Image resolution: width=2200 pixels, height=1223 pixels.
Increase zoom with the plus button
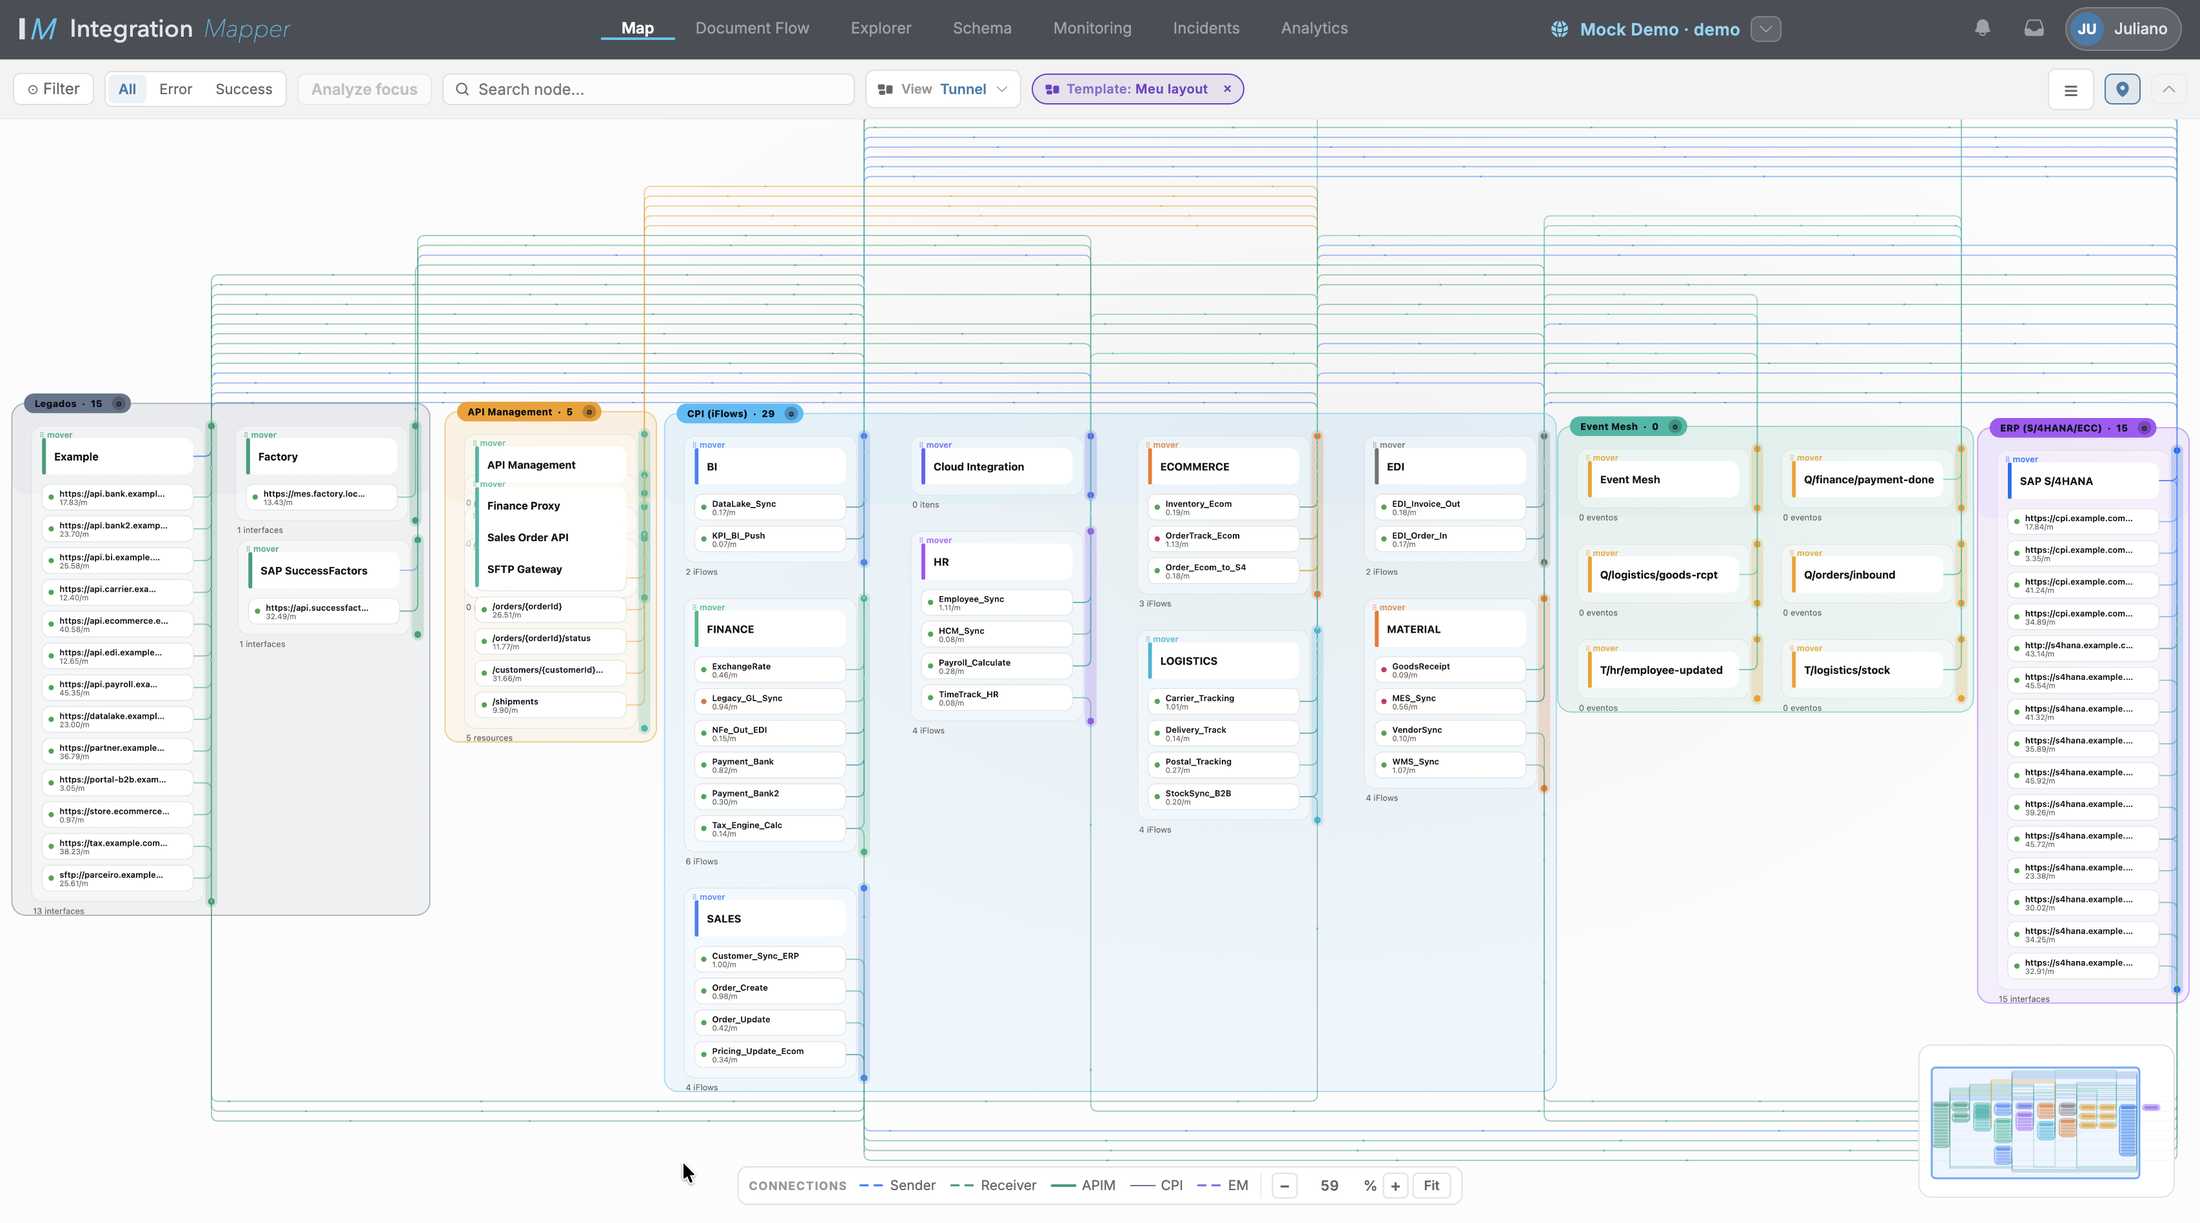click(1395, 1186)
